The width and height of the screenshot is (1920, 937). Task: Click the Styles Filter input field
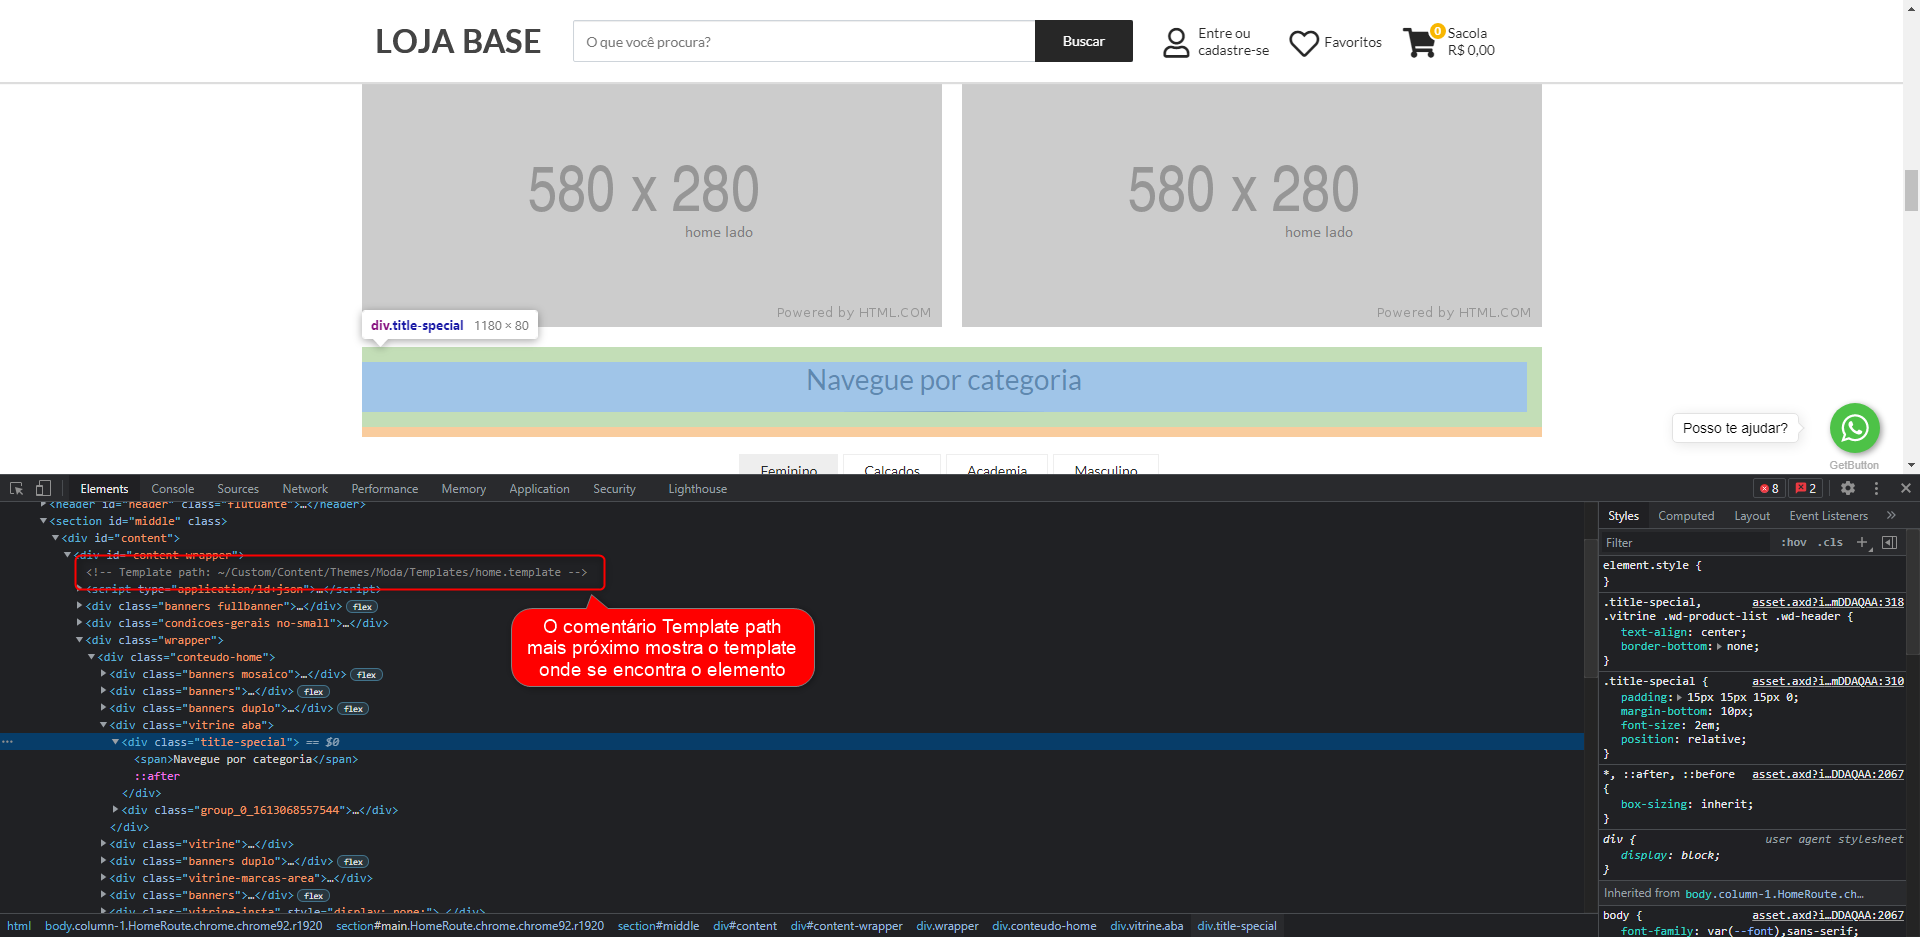coord(1686,542)
